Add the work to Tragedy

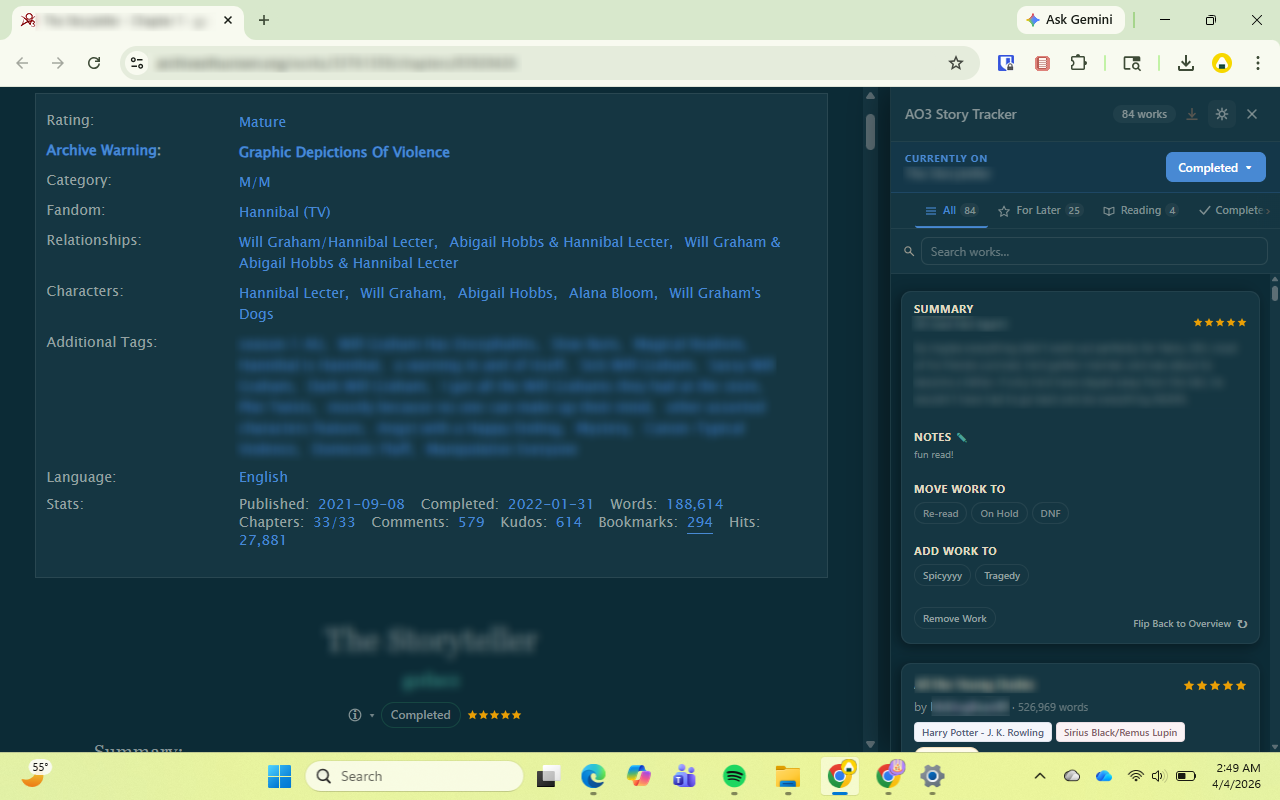[1002, 576]
